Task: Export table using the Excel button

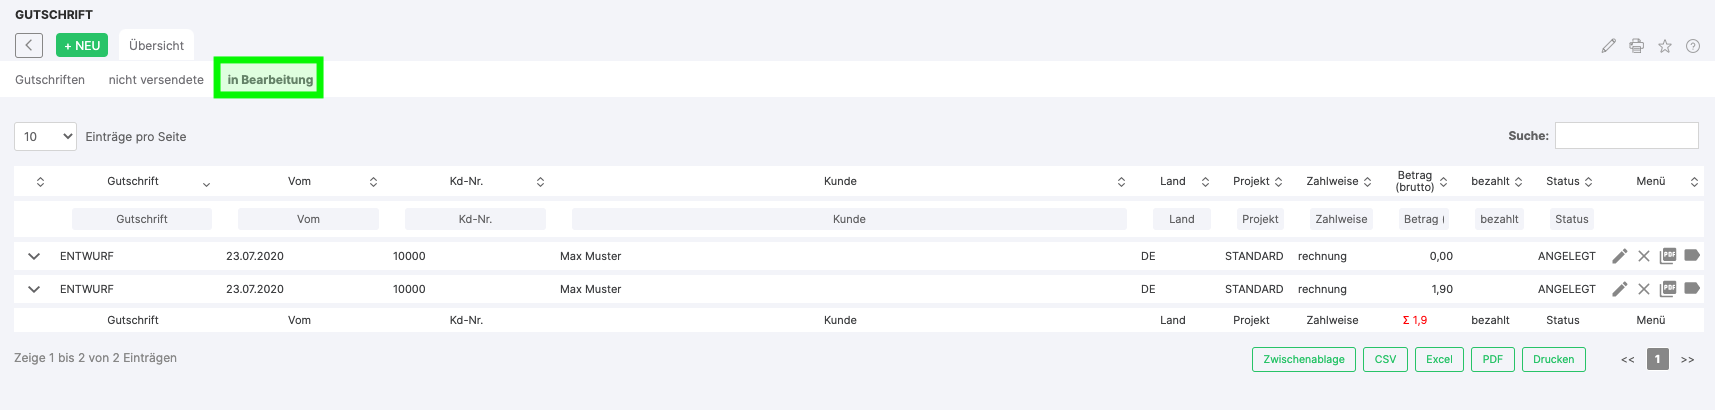Action: pos(1439,359)
